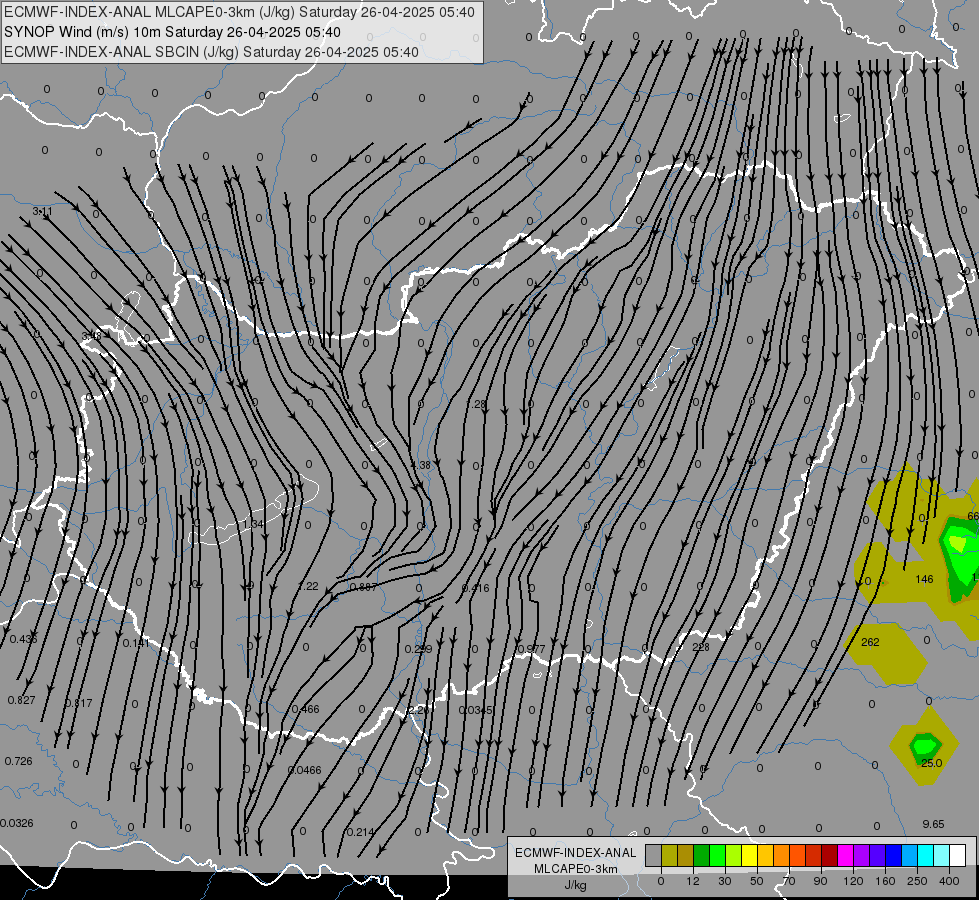Click the map value 0.726

coord(18,761)
